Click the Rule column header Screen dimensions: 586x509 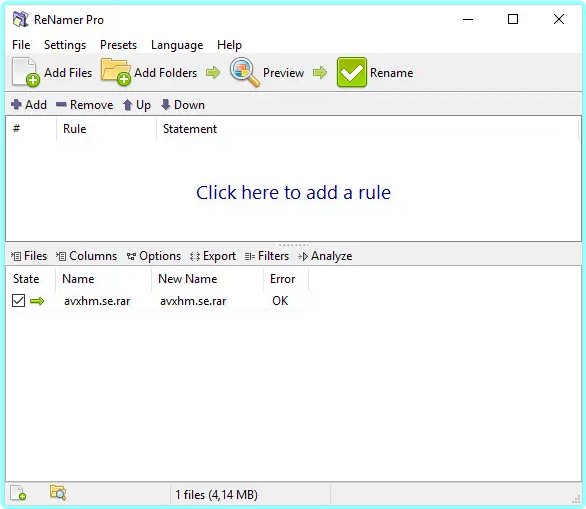pyautogui.click(x=107, y=129)
